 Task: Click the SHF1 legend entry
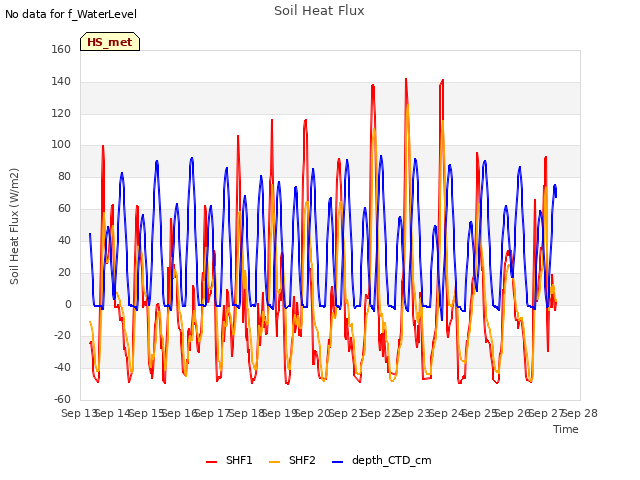point(229,460)
